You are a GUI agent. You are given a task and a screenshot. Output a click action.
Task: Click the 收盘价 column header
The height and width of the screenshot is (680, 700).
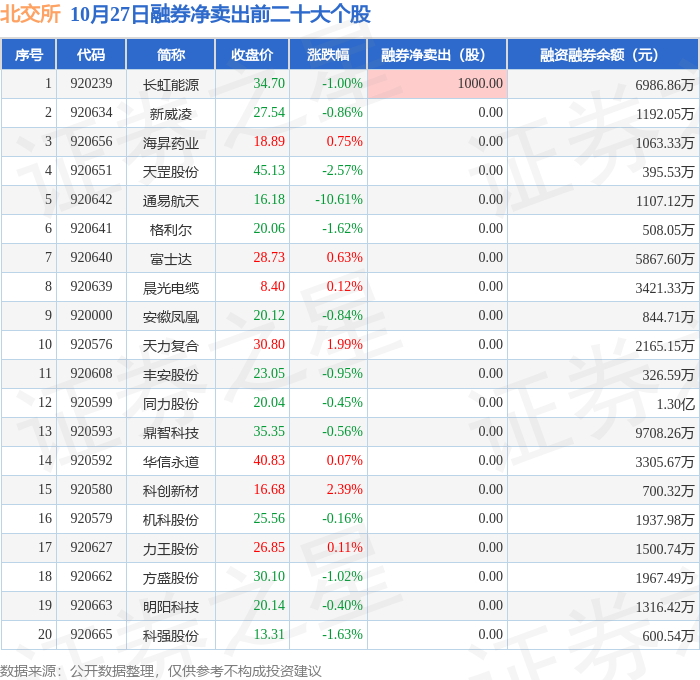252,54
